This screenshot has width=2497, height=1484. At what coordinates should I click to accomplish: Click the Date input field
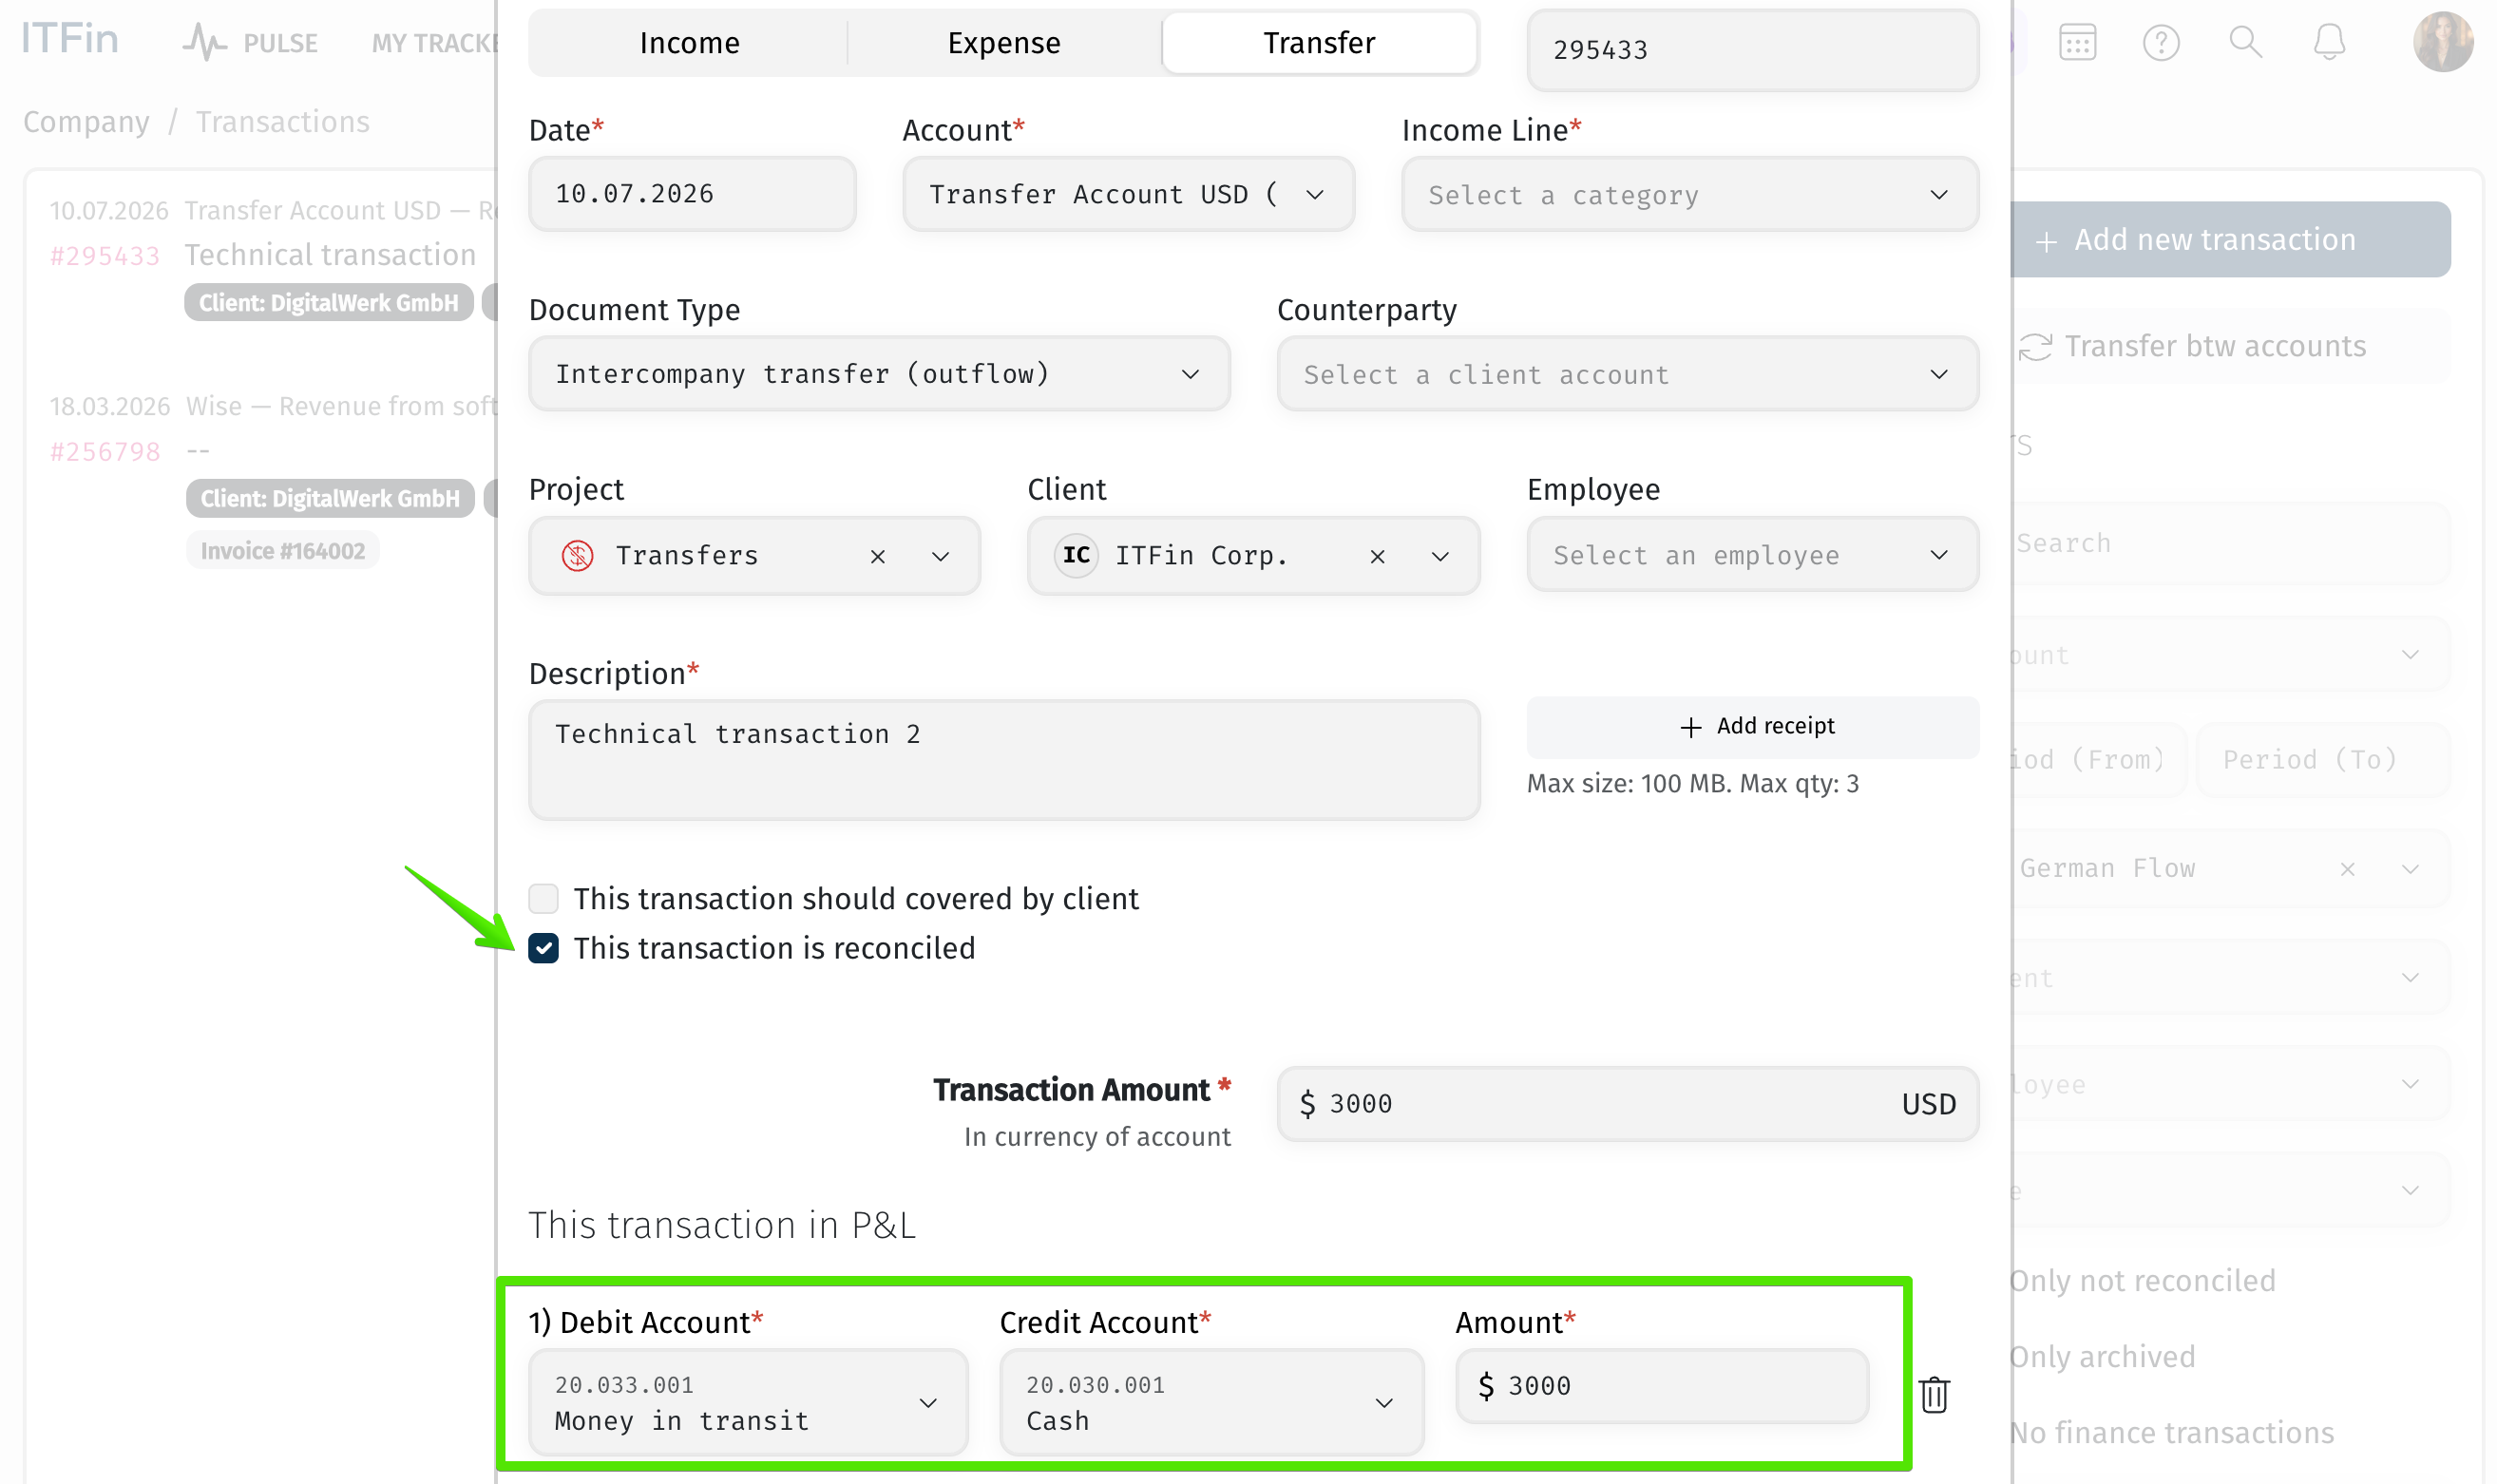click(x=691, y=194)
